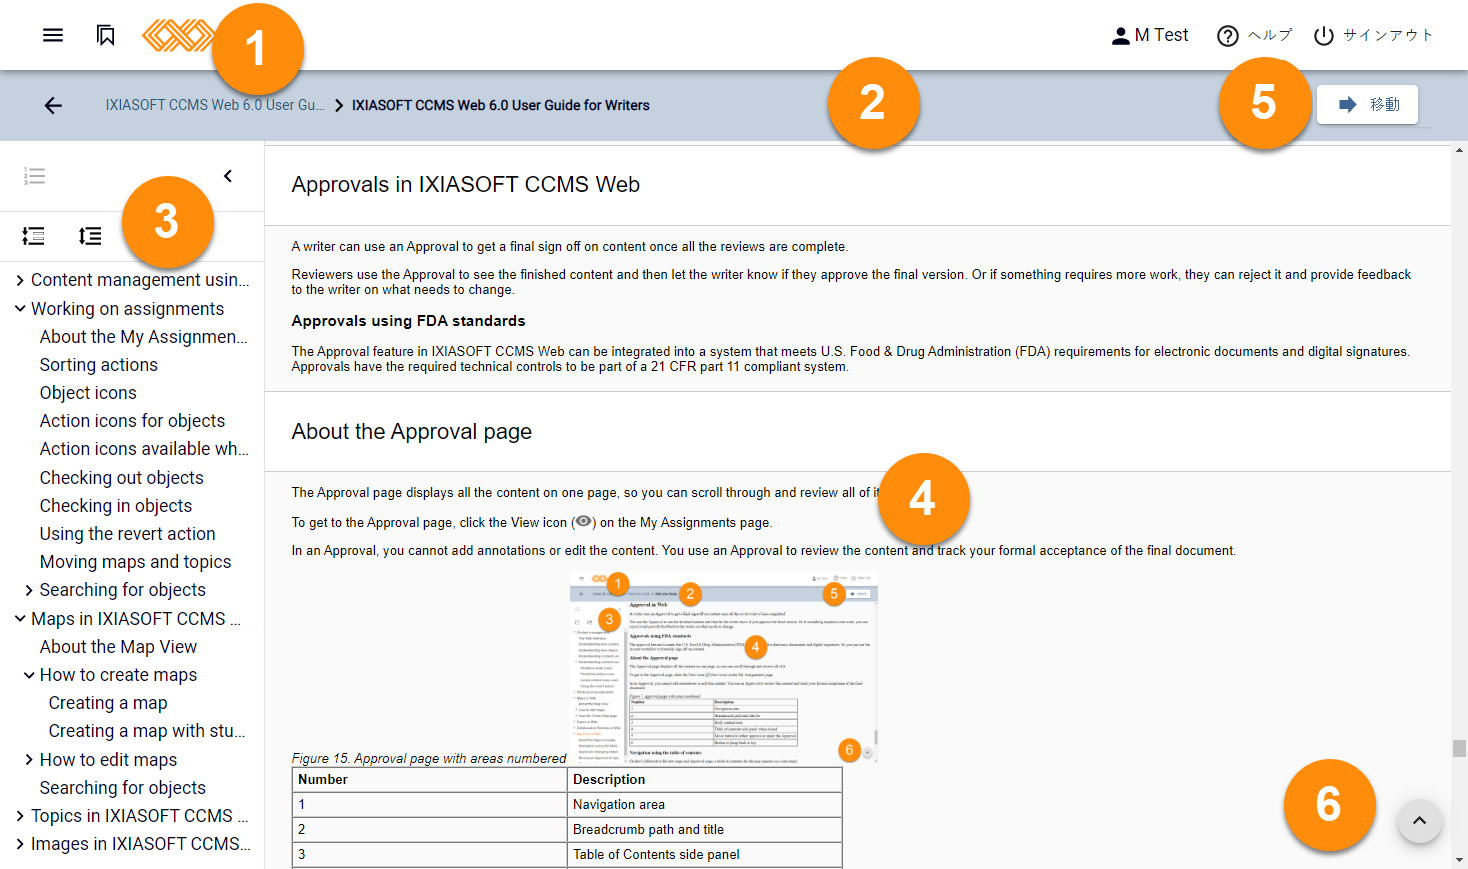Click the Breadcrumb path and title cell
1468x869 pixels.
pyautogui.click(x=705, y=829)
